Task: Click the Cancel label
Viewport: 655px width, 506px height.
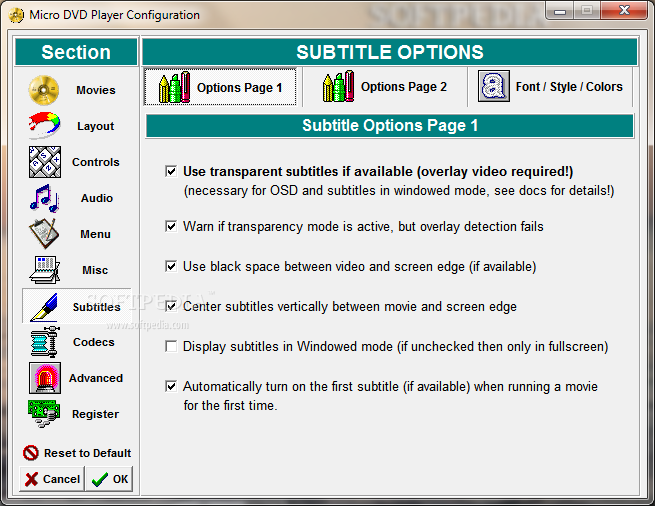Action: click(61, 479)
